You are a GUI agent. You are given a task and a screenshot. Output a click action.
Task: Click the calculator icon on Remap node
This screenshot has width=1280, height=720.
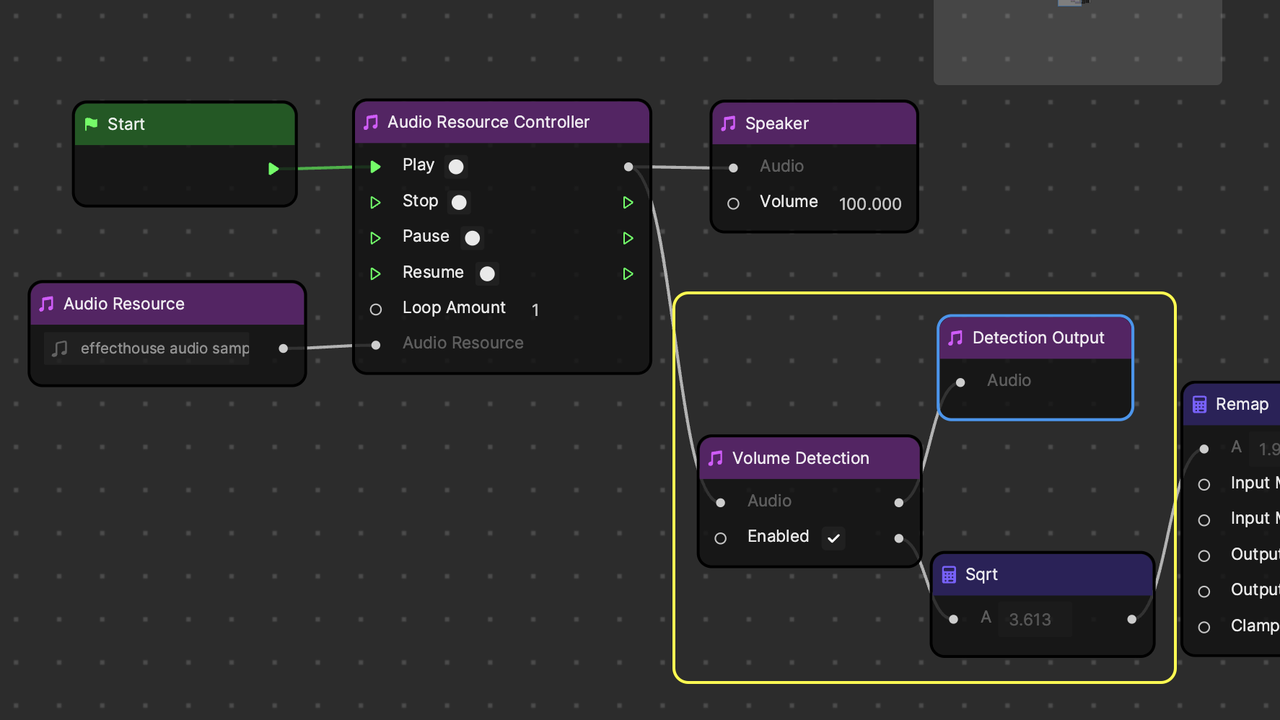coord(1200,404)
